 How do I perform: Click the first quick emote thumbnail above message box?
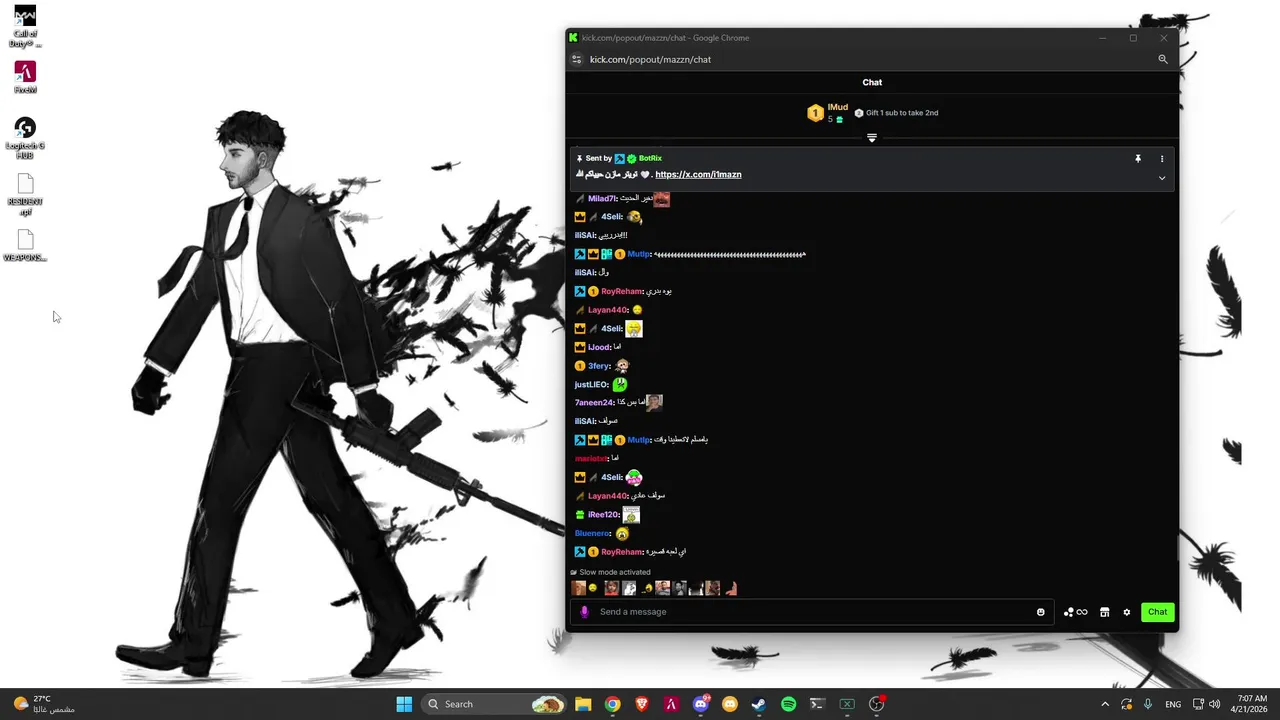tap(578, 588)
